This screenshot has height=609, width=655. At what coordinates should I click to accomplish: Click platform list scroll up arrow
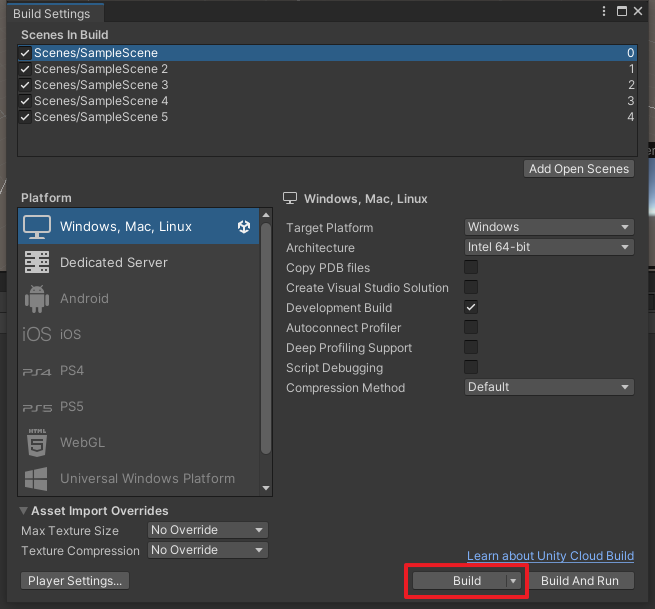(266, 215)
